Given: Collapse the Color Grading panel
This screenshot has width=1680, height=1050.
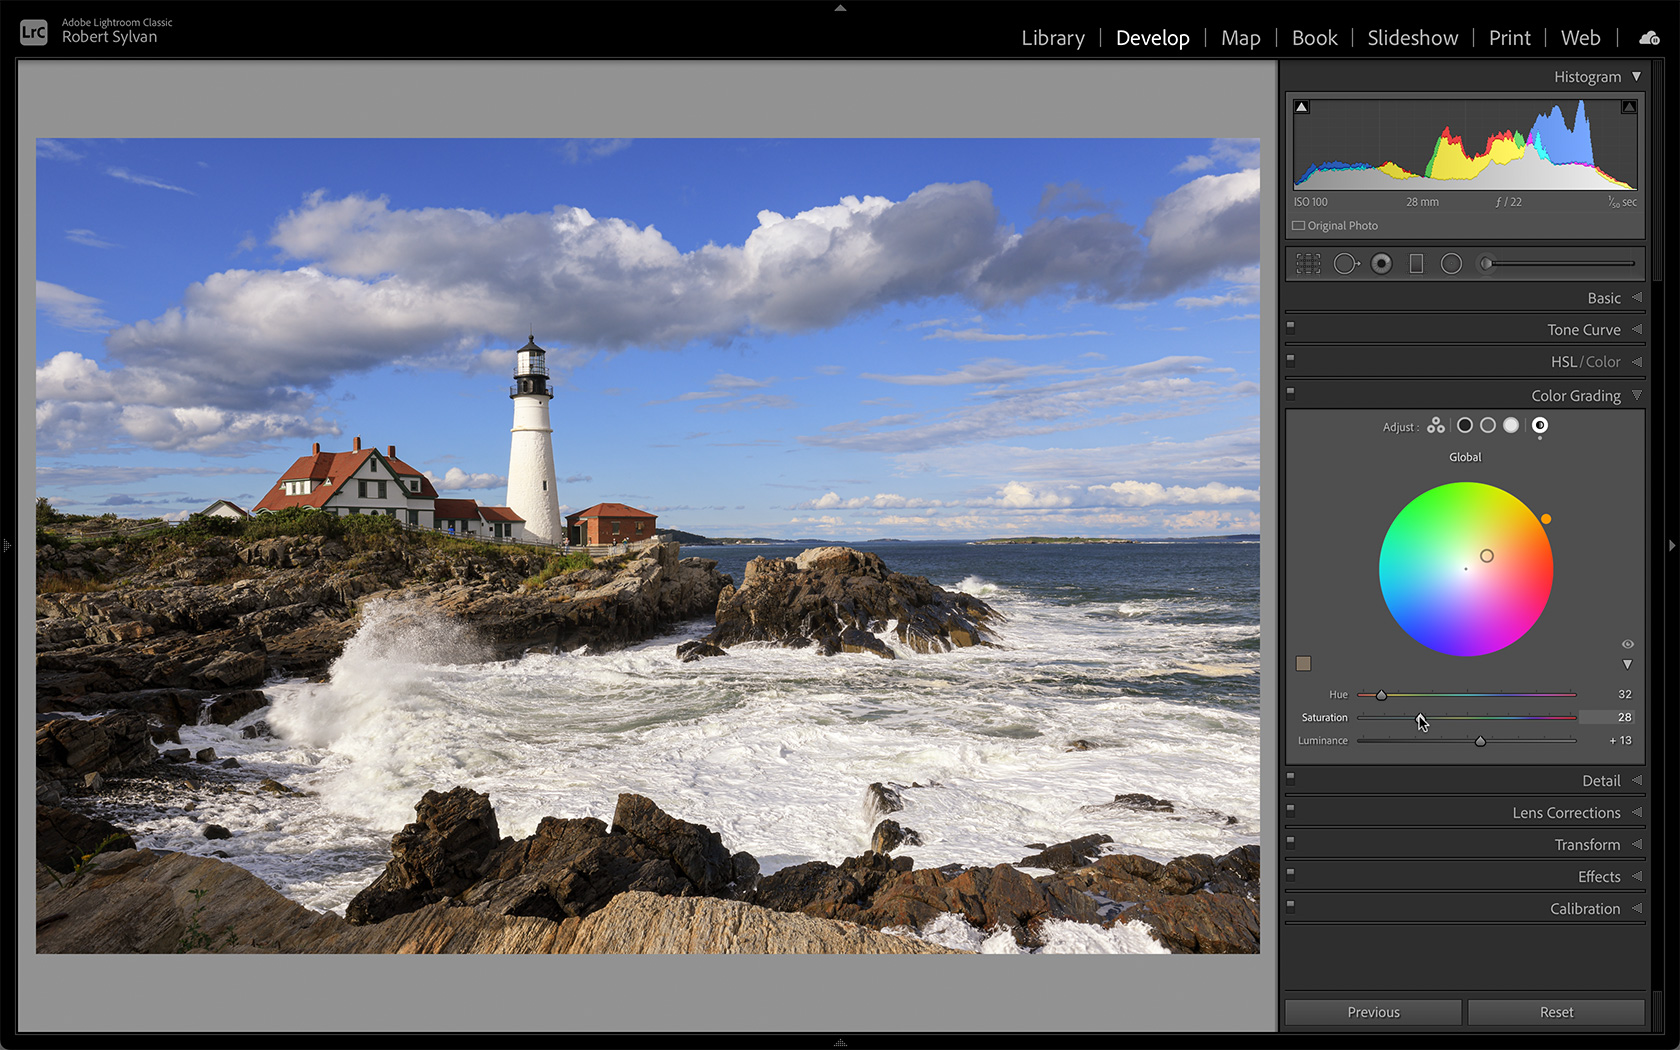Looking at the screenshot, I should [1637, 395].
